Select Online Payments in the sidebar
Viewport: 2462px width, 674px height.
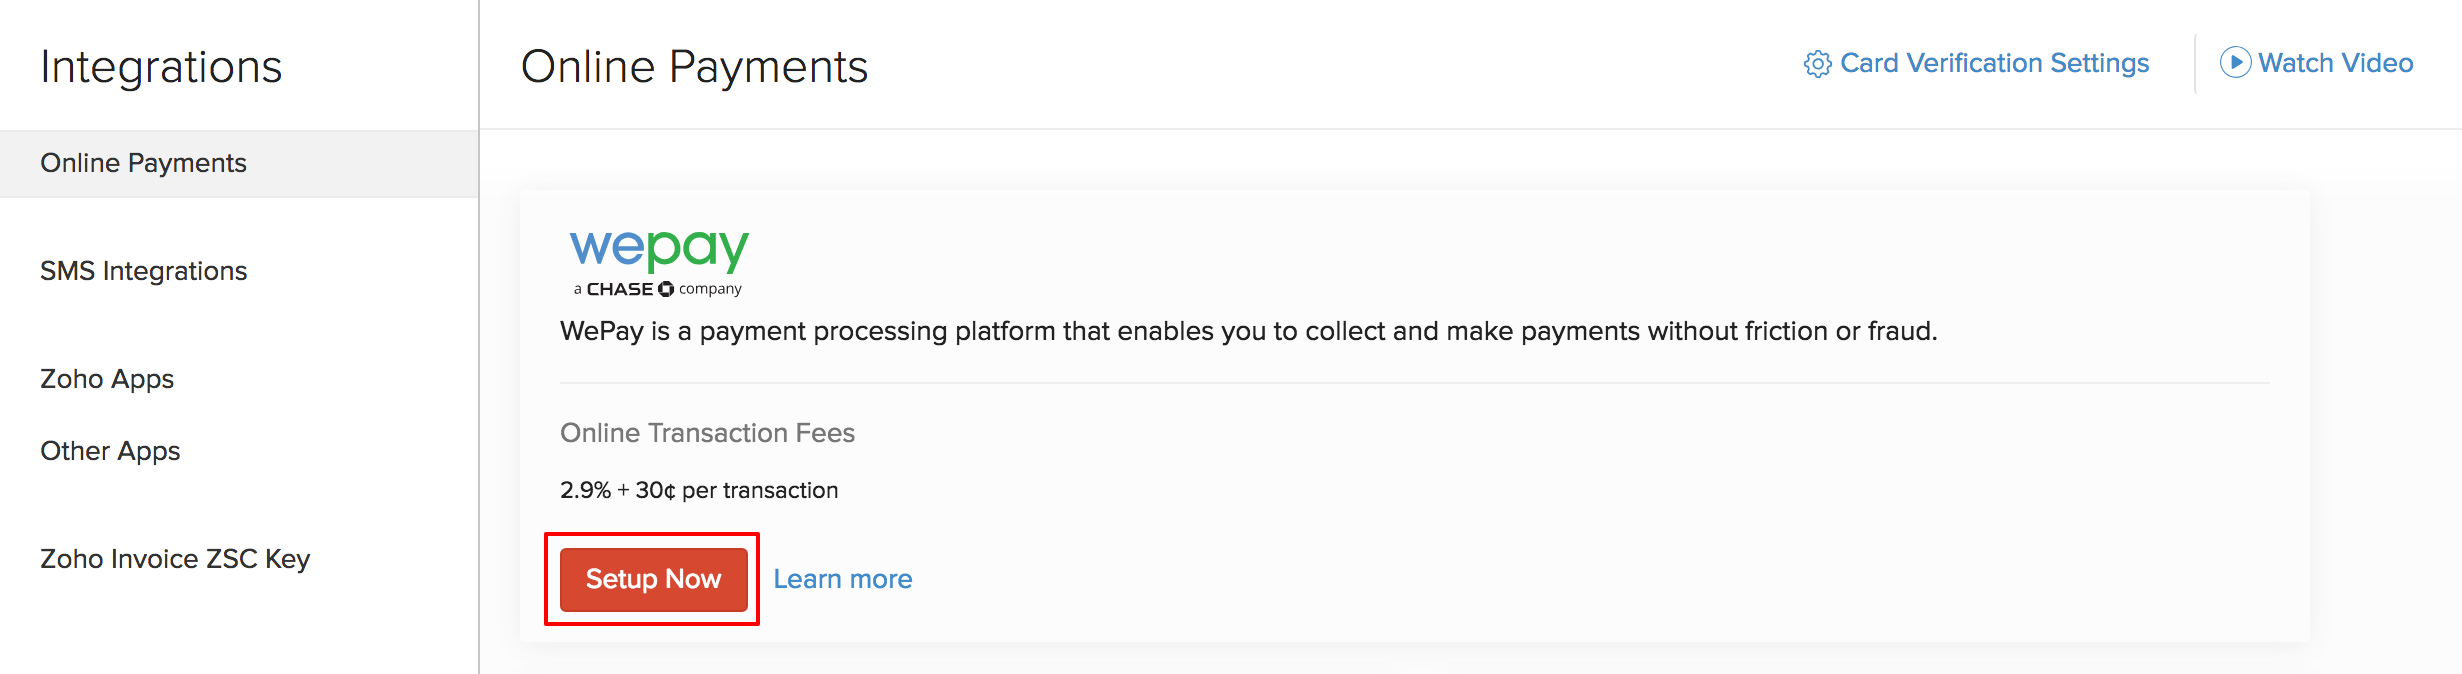[x=143, y=163]
